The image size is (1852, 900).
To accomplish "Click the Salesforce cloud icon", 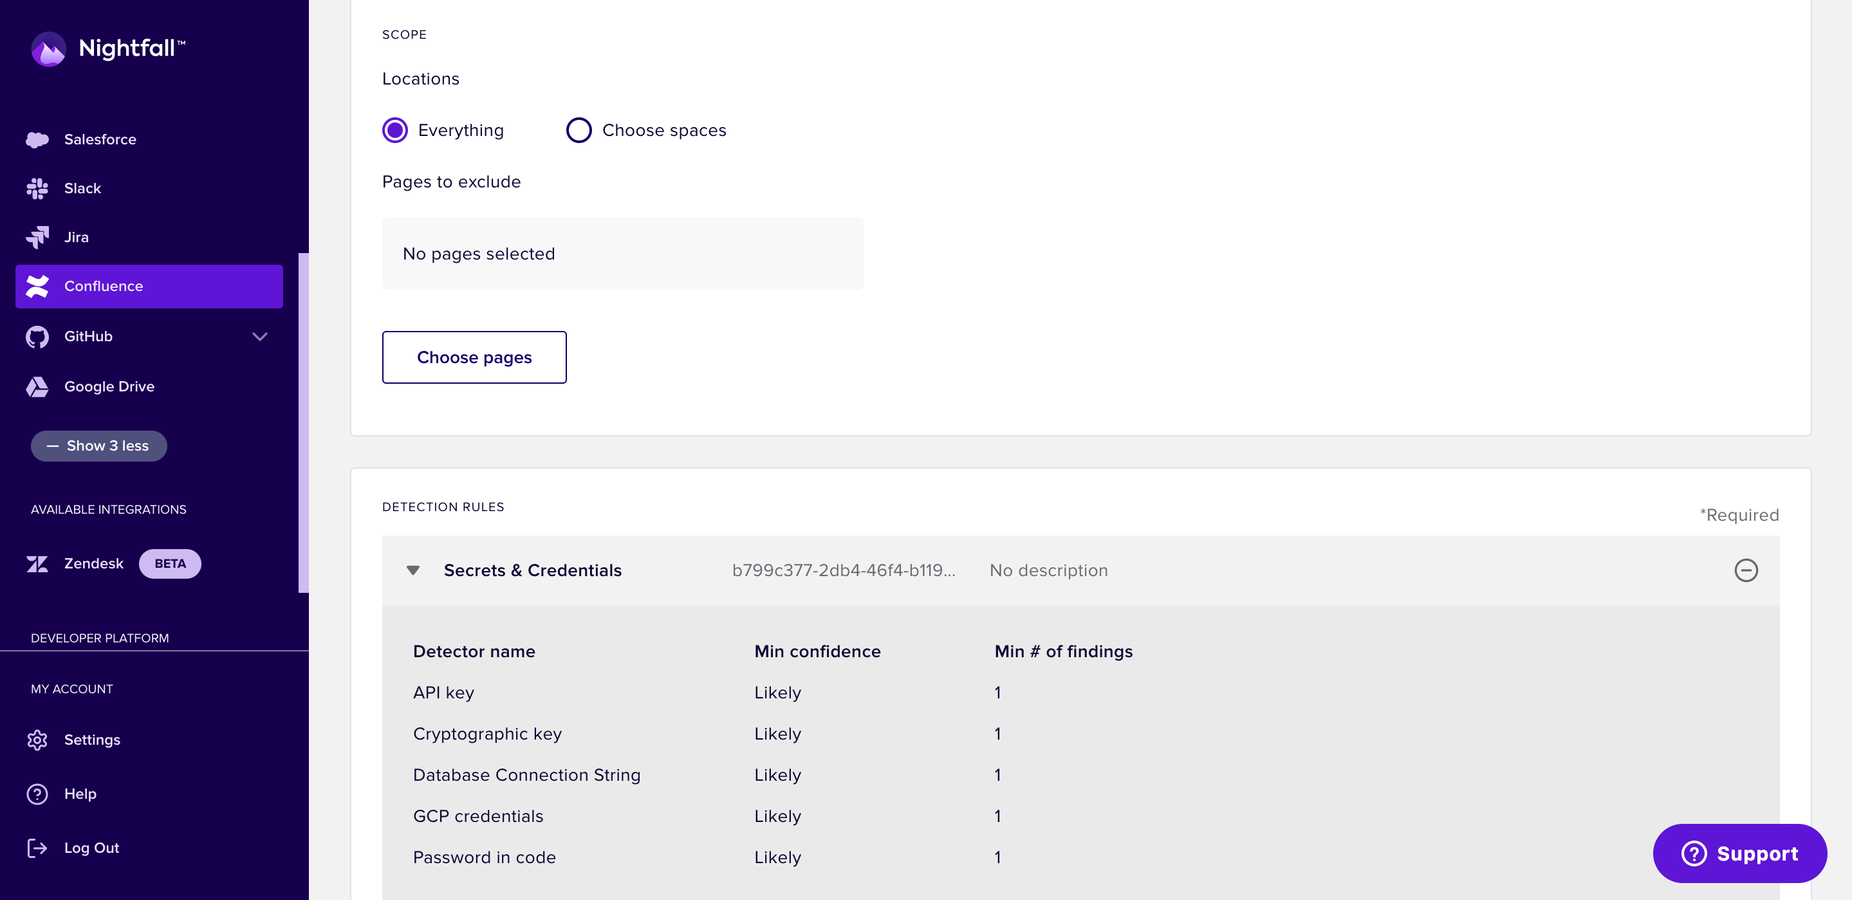I will point(37,140).
